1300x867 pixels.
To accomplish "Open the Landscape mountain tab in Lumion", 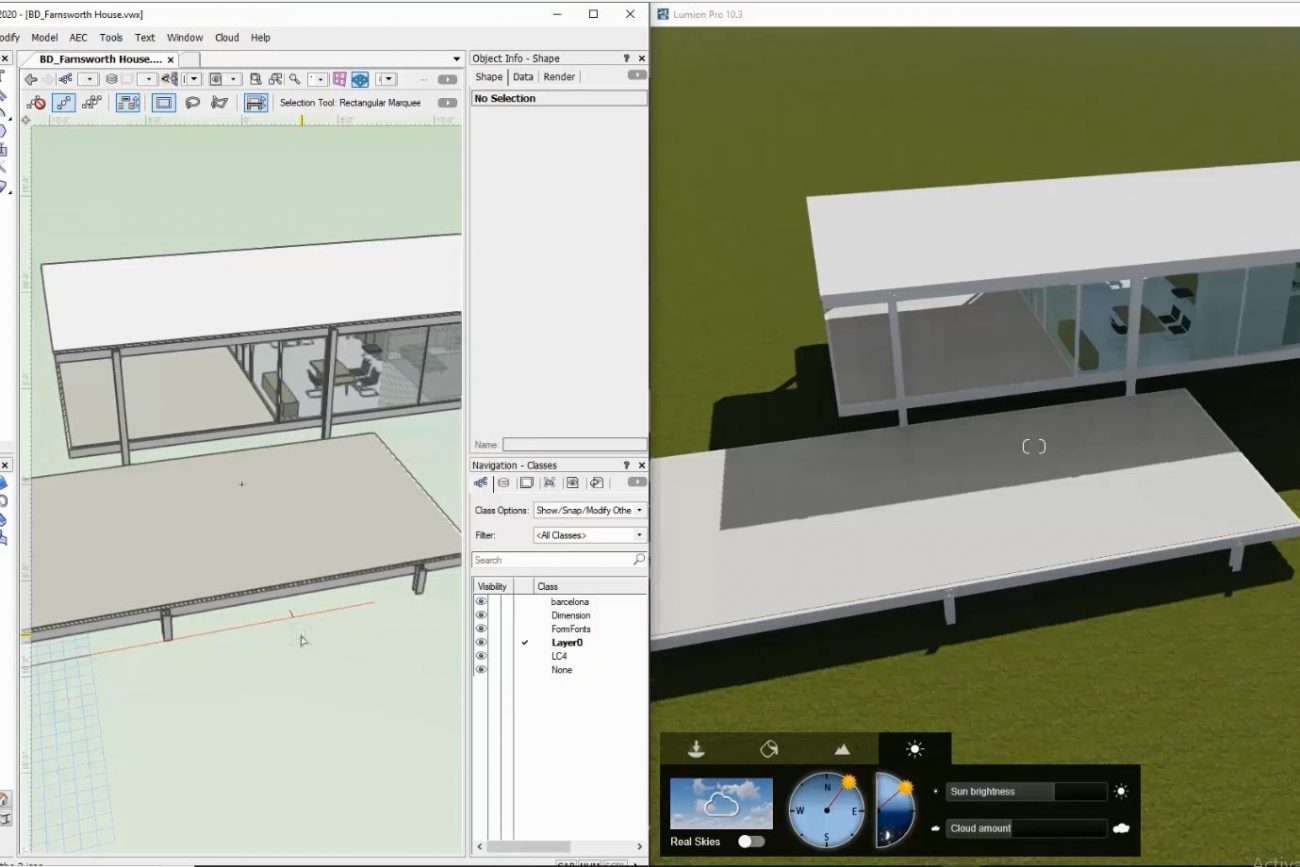I will pos(842,749).
